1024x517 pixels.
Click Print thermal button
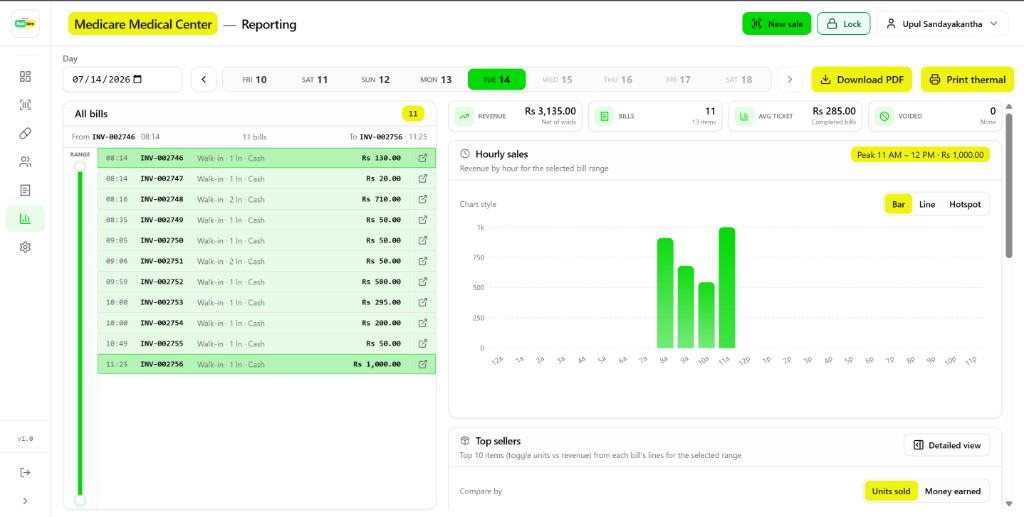click(967, 80)
